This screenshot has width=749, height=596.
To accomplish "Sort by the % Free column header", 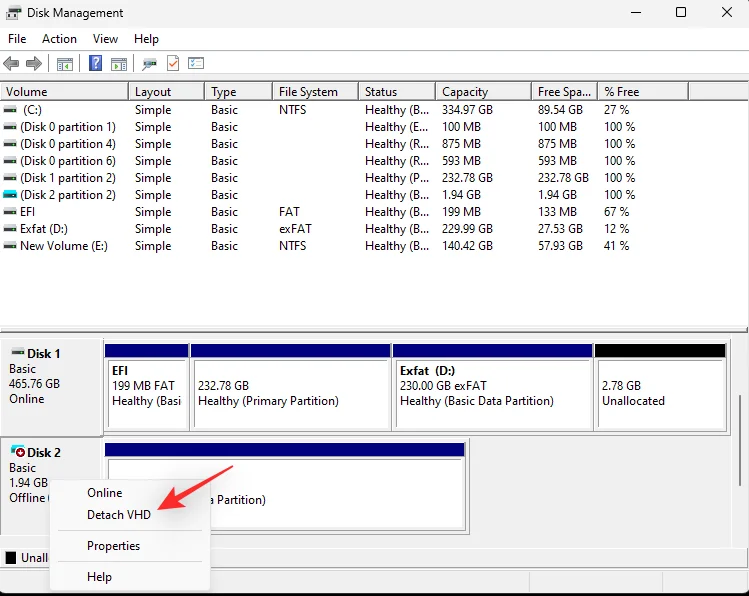I will (643, 92).
